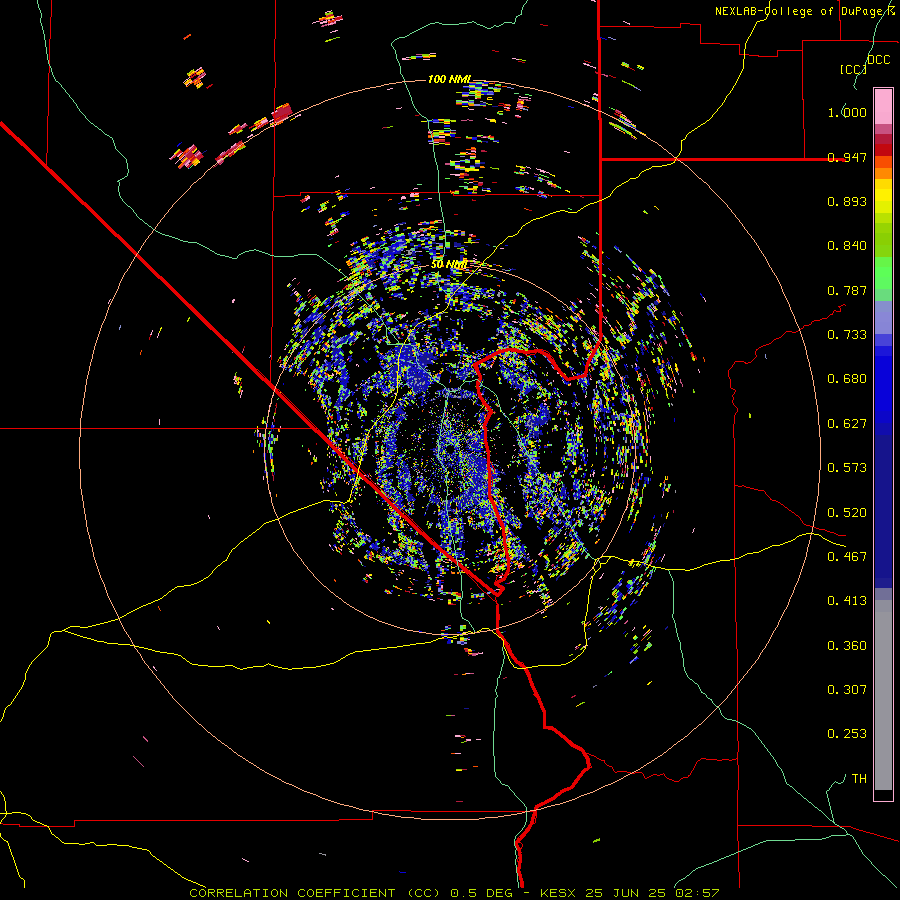Screen dimensions: 900x900
Task: Click the KESX station identifier in the caption
Action: pos(559,893)
